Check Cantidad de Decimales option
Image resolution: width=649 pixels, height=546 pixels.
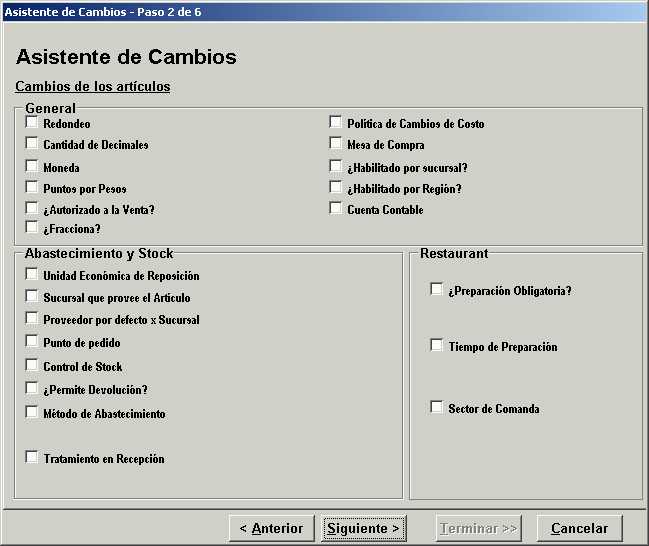coord(32,144)
